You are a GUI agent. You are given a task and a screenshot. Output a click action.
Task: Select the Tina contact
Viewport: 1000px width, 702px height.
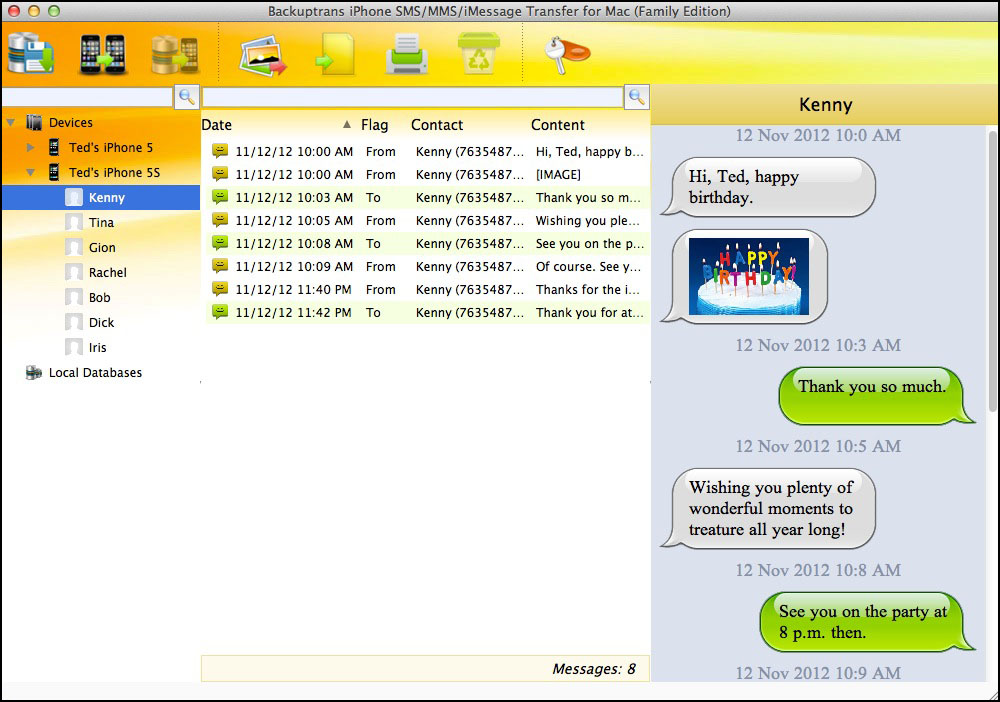click(x=101, y=223)
